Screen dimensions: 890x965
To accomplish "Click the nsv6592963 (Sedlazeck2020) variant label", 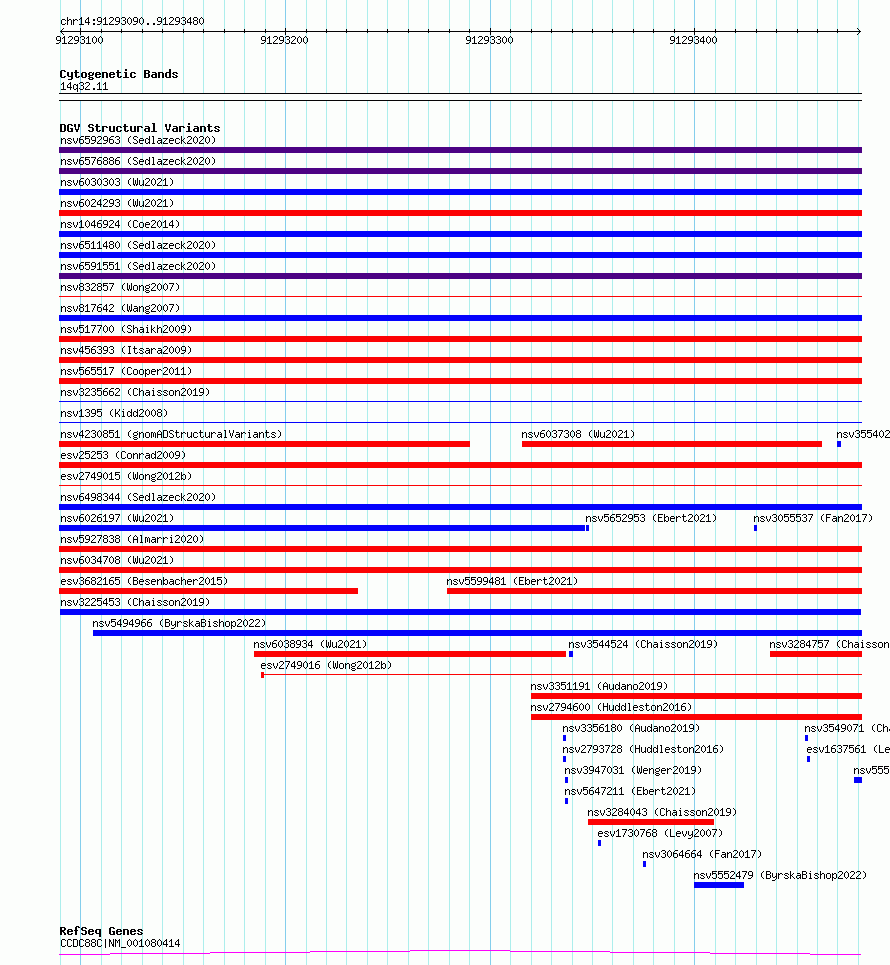I will 138,140.
